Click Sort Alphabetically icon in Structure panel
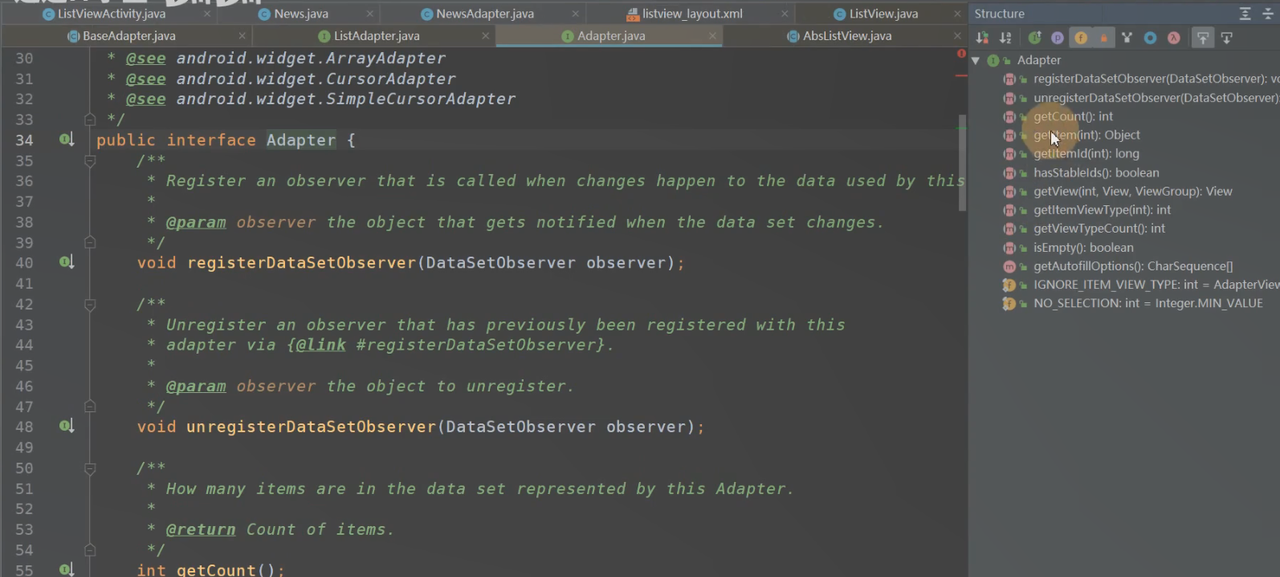This screenshot has width=1280, height=577. coord(1005,38)
